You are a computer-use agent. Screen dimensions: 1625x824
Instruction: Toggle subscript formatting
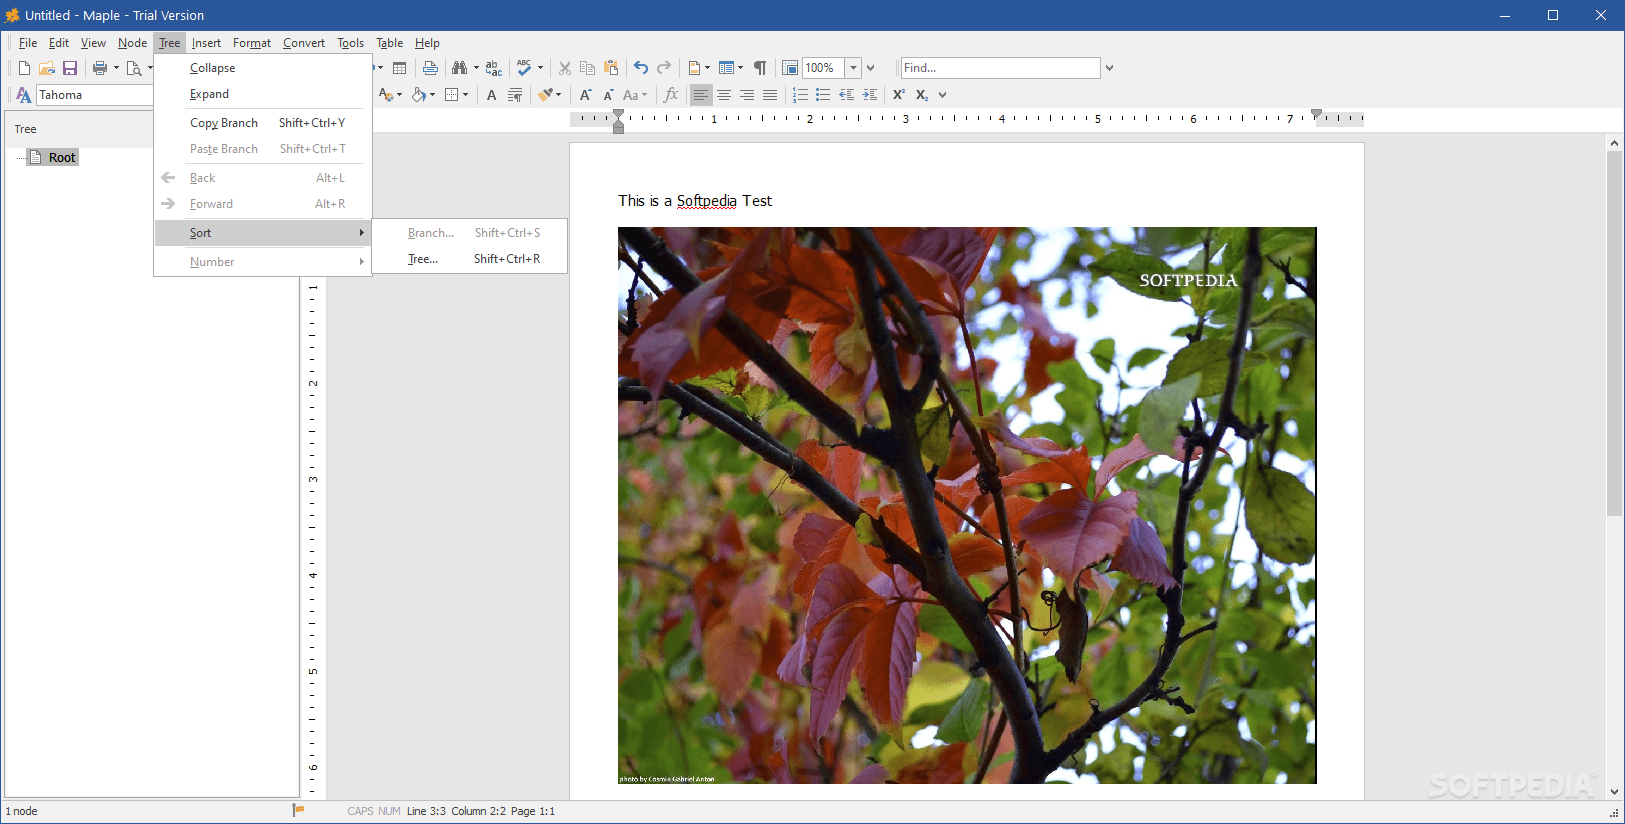[x=922, y=95]
